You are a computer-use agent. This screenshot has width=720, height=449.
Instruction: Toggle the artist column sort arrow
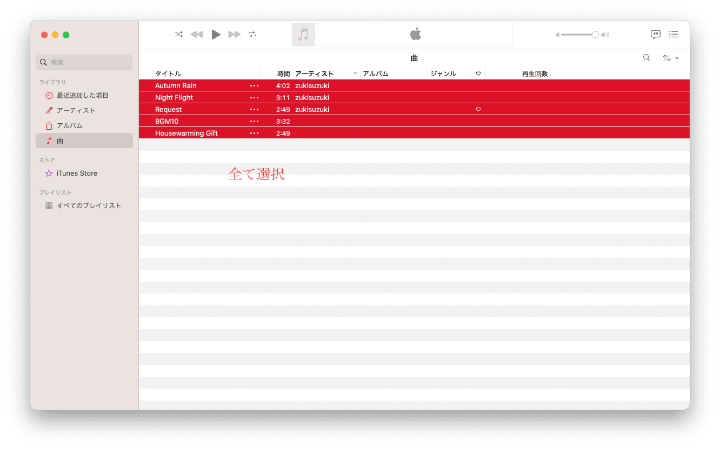(x=355, y=73)
